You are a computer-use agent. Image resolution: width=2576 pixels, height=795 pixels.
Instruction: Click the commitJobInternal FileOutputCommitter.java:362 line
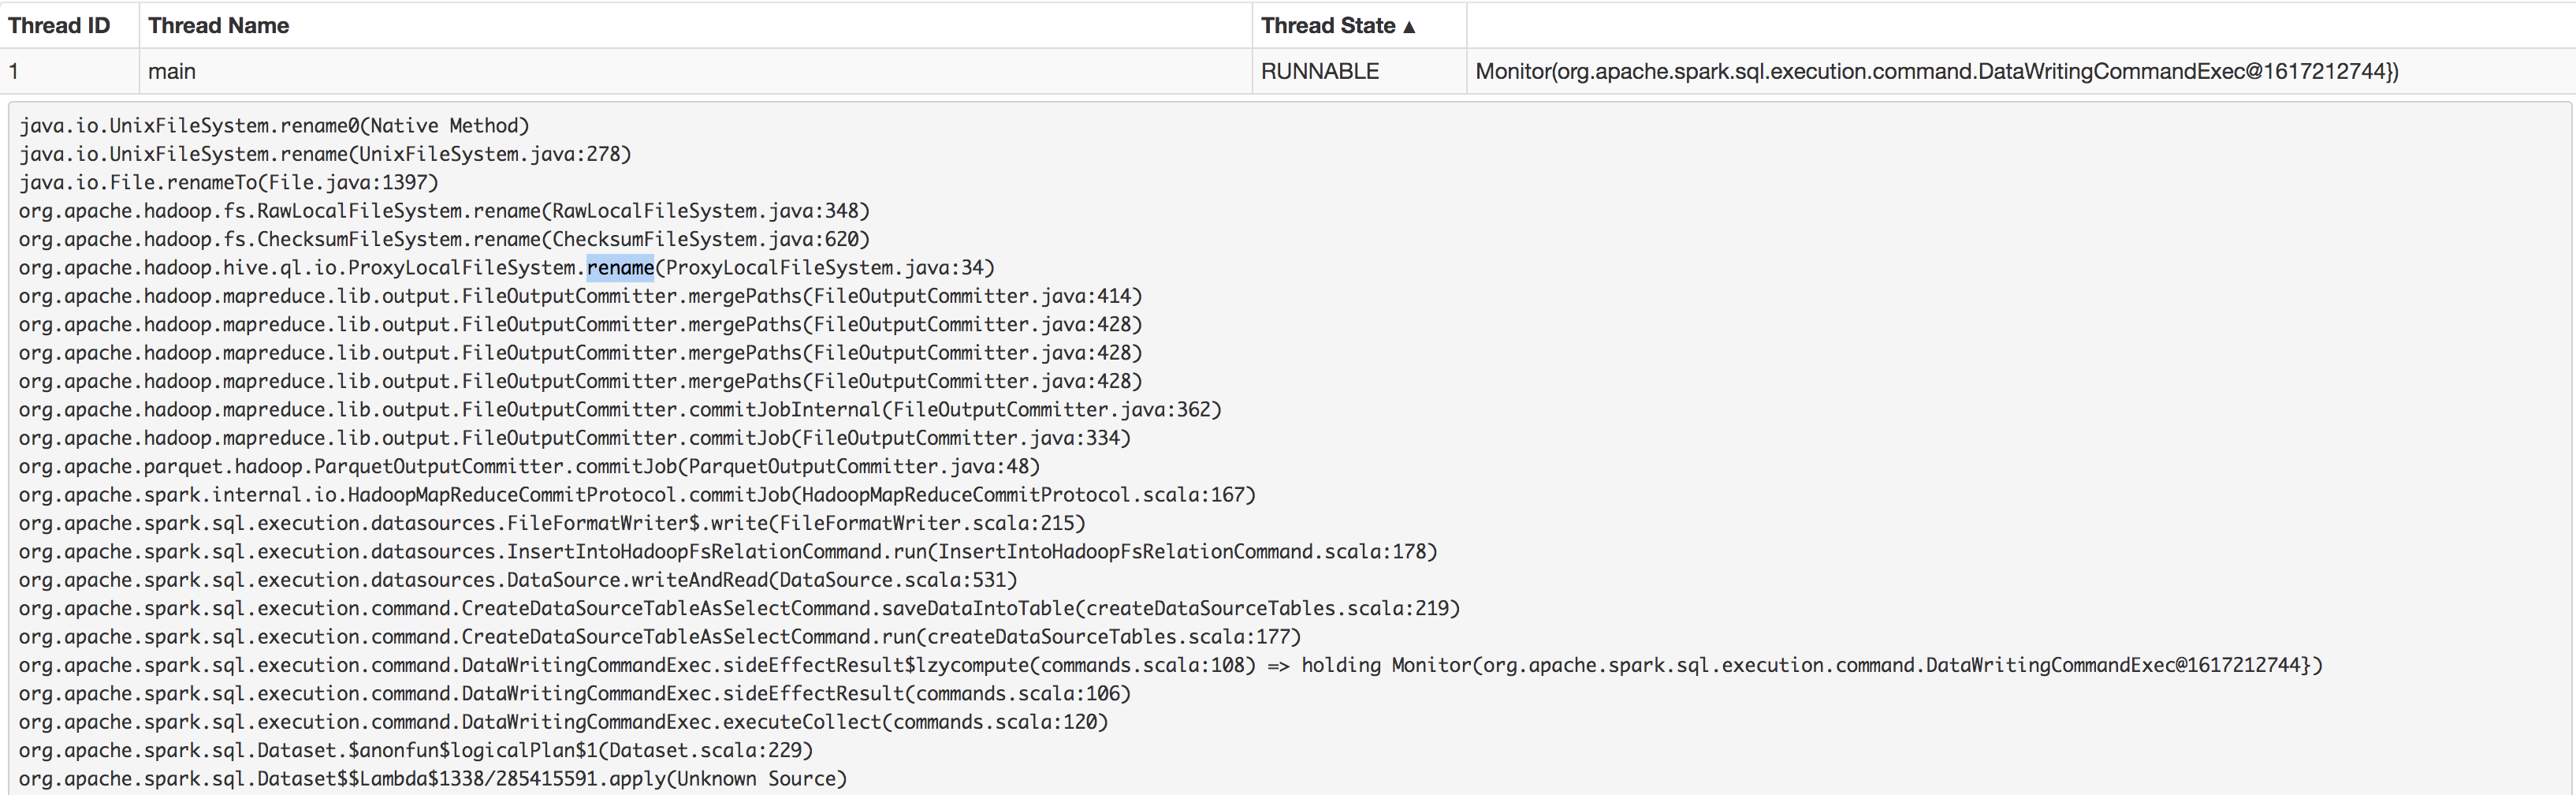[620, 410]
